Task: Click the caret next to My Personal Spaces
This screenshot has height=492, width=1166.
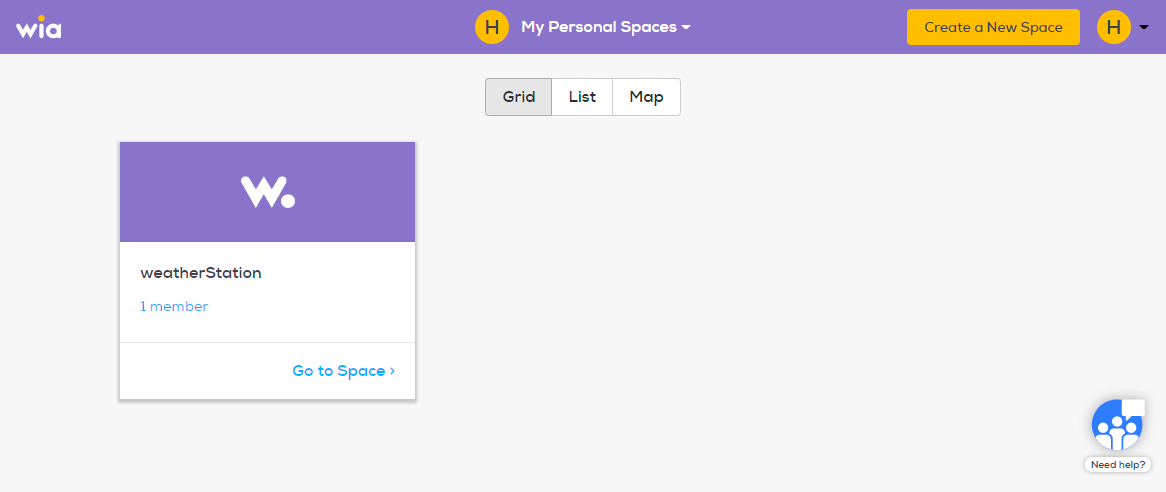Action: [686, 27]
